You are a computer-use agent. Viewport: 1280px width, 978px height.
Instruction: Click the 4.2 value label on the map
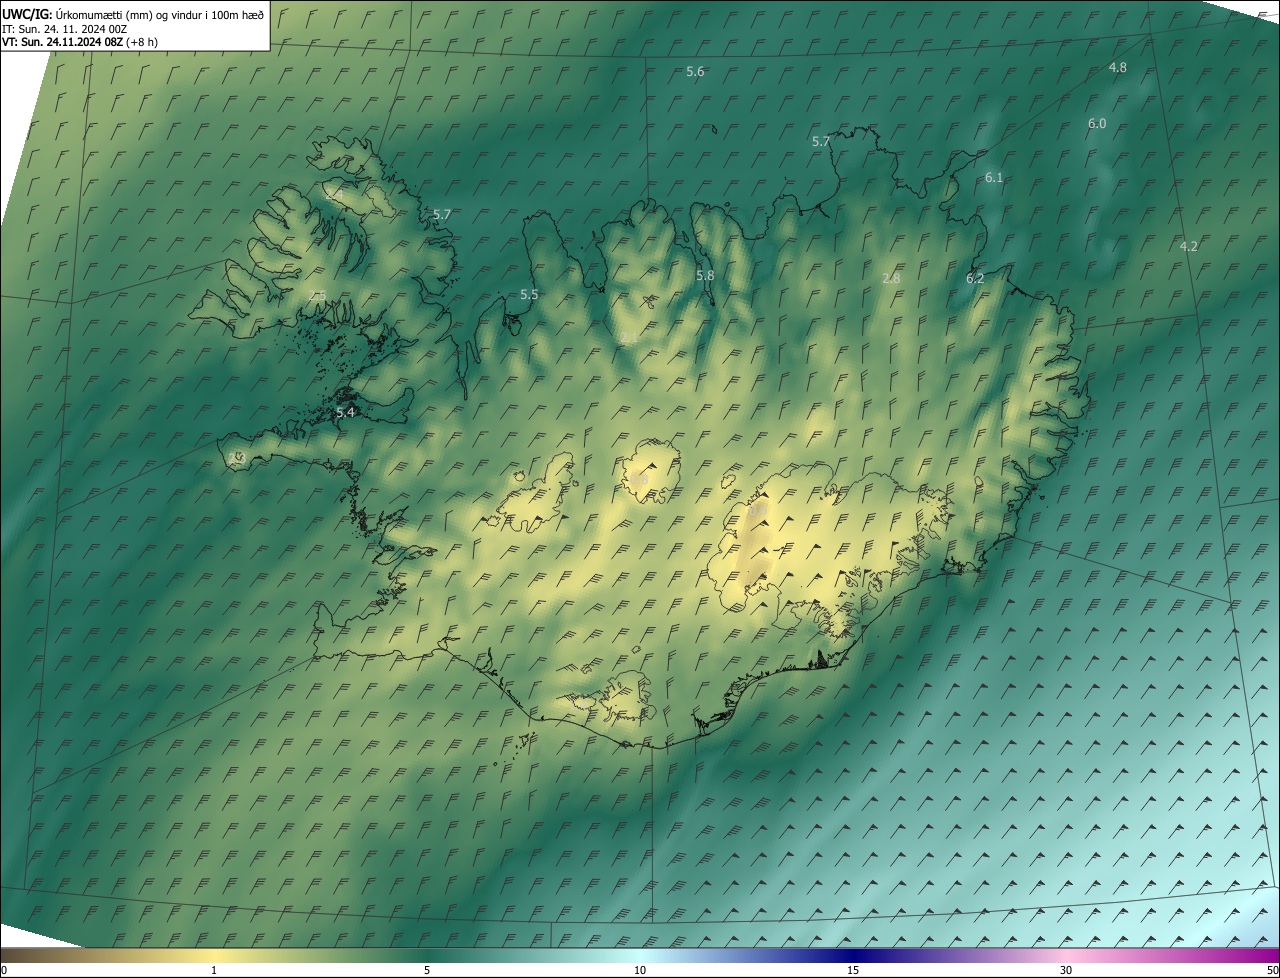coord(1189,247)
